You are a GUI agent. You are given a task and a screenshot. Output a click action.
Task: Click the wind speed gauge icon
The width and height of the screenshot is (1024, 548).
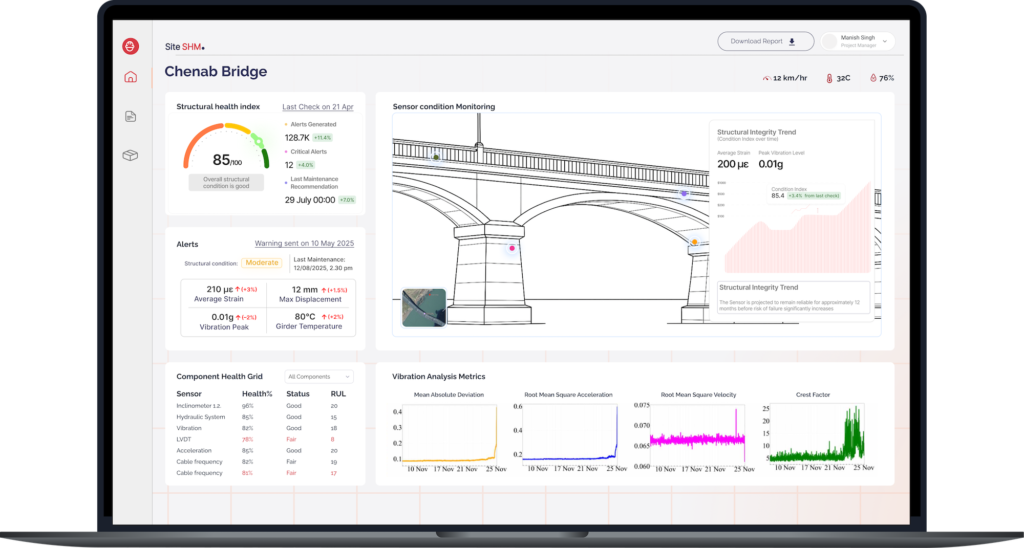[766, 78]
